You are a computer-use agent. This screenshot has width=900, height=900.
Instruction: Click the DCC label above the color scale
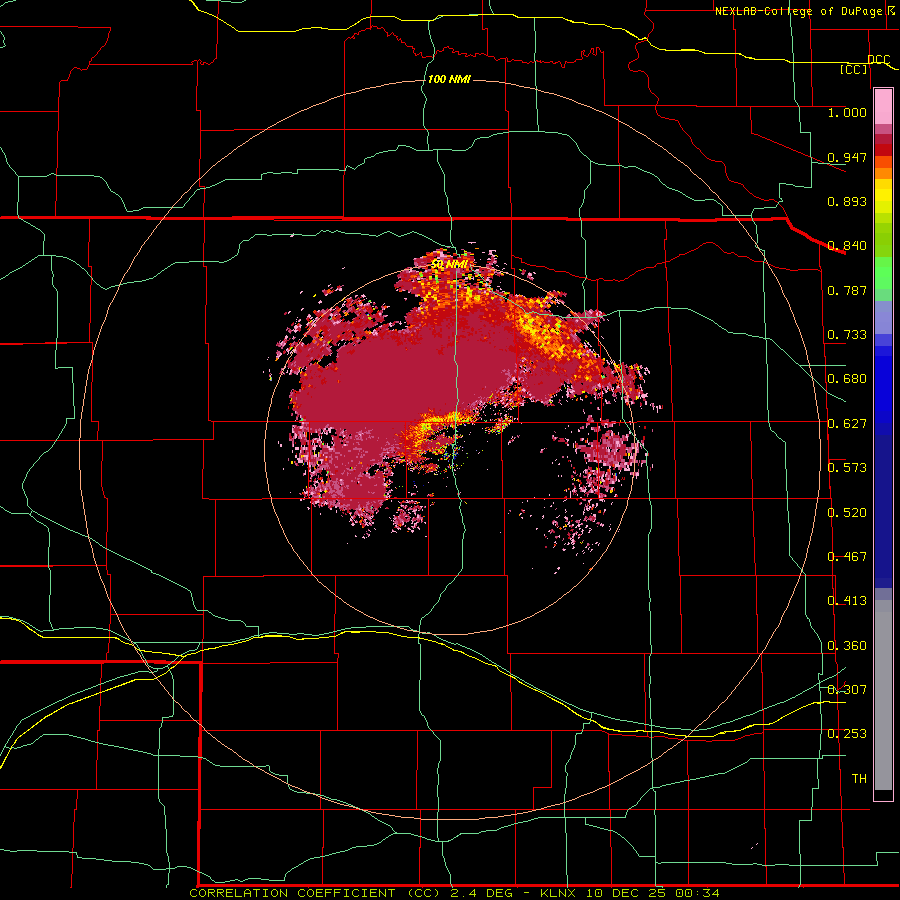click(x=879, y=60)
